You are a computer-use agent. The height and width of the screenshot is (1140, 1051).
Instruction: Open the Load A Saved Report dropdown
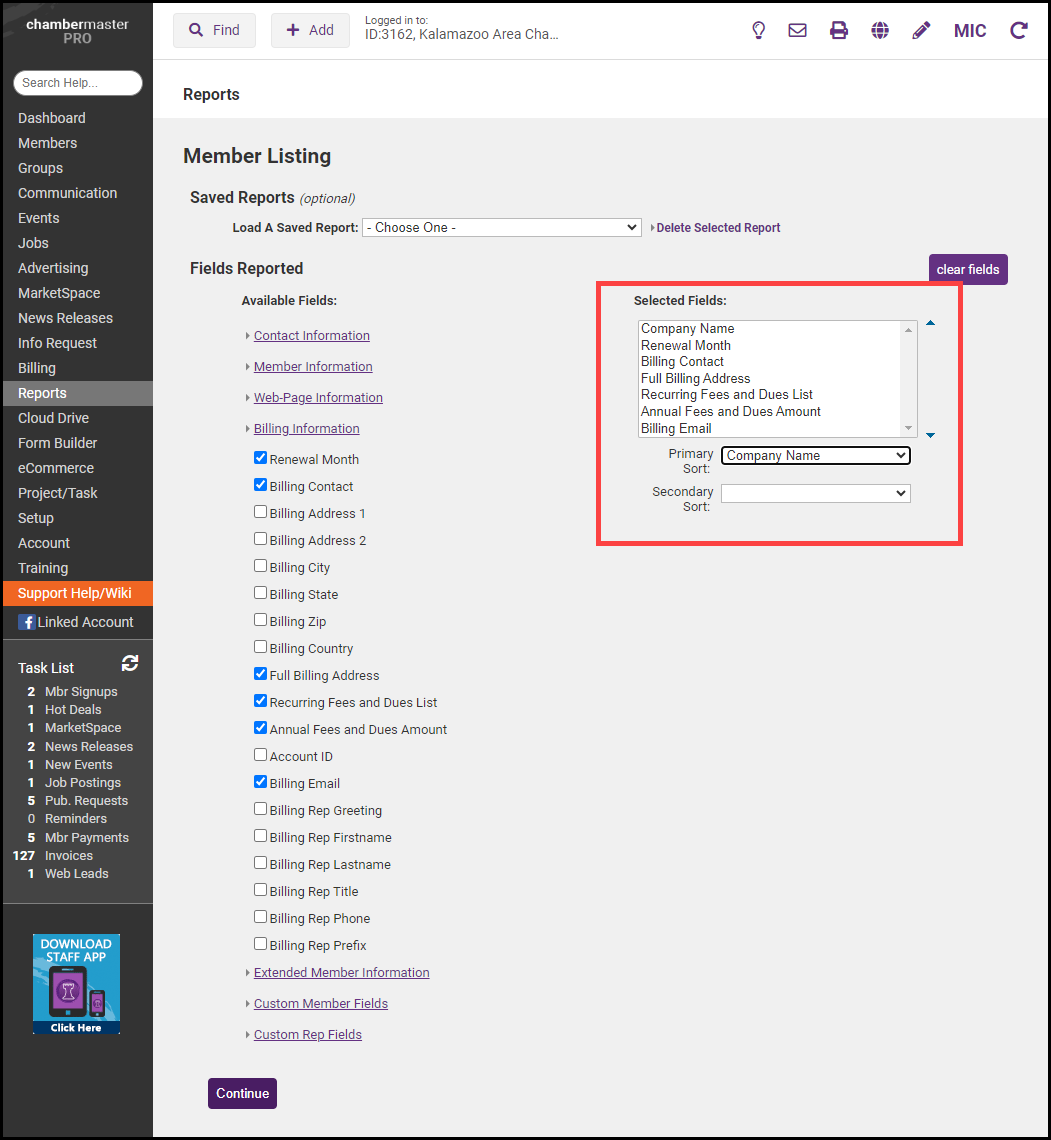[501, 228]
